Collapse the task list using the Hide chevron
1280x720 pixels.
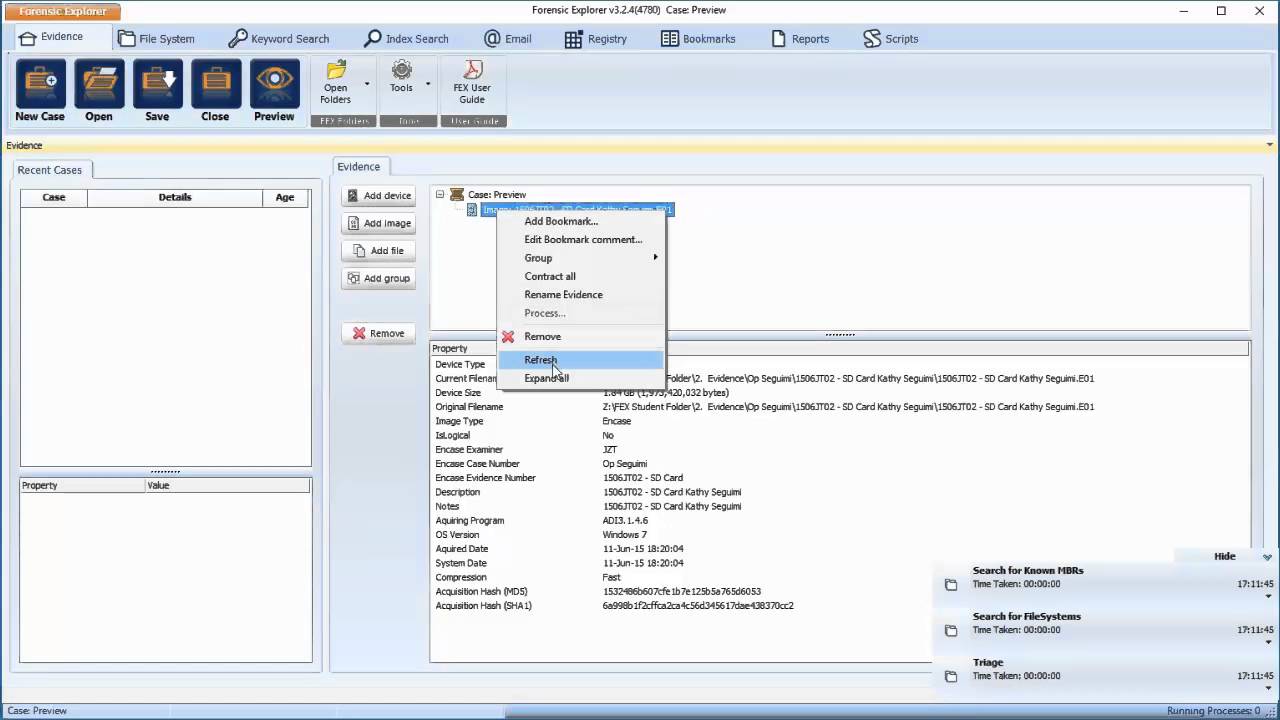tap(1267, 557)
